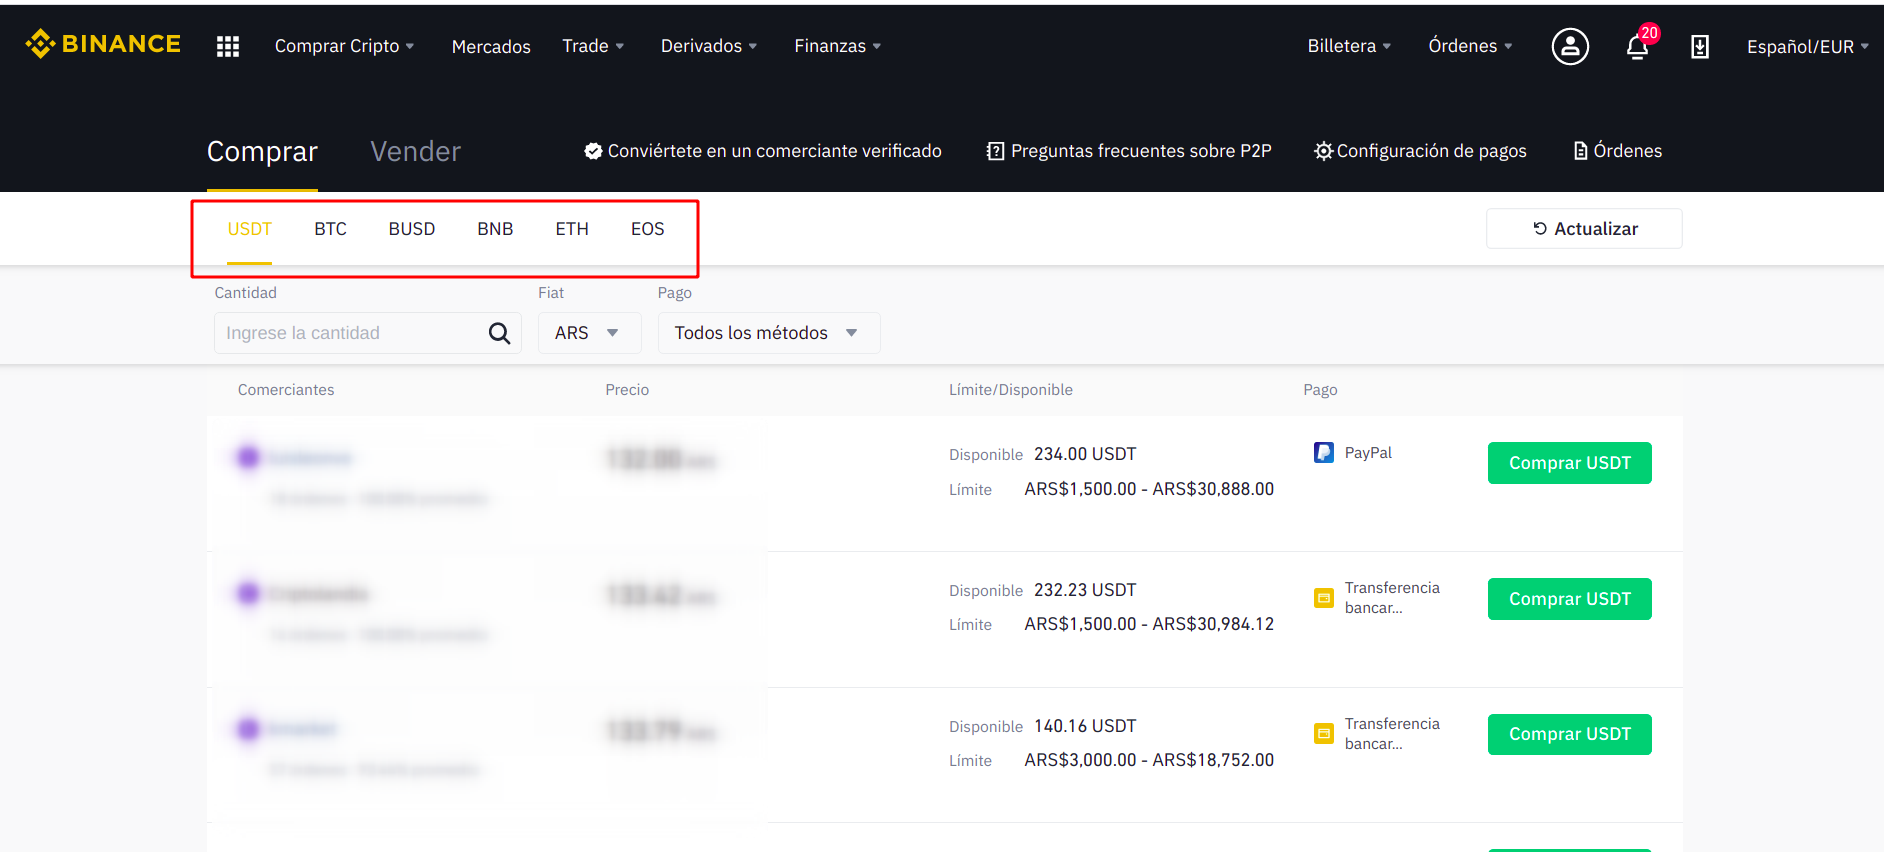Click the P2P FAQ question icon
1884x852 pixels.
click(x=995, y=151)
